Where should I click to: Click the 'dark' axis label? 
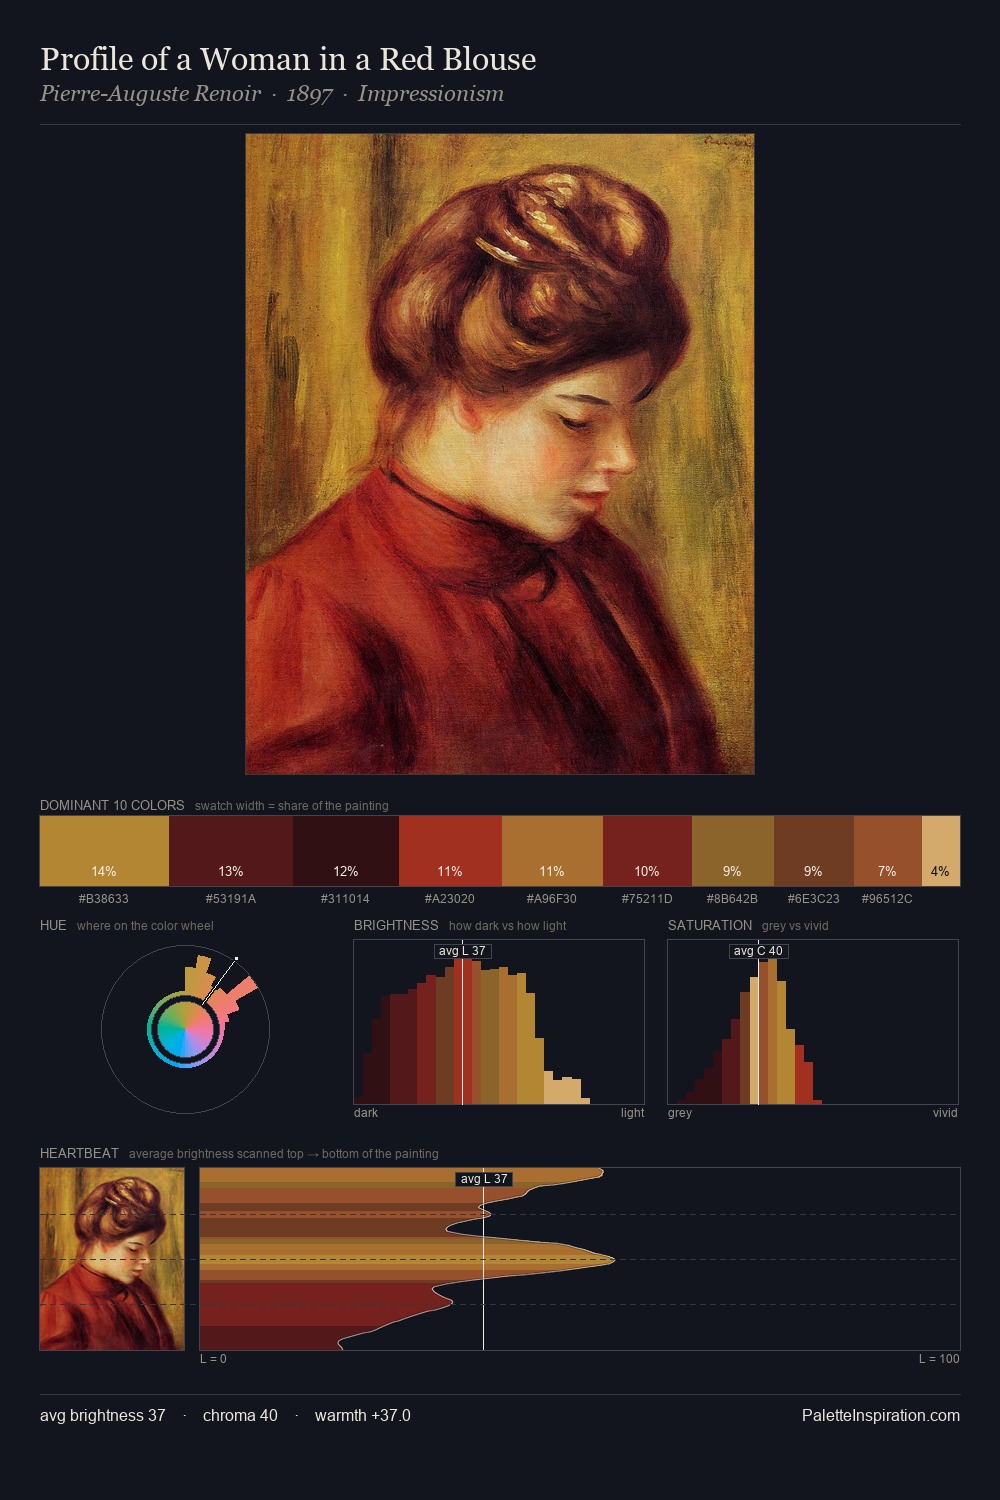[366, 1113]
